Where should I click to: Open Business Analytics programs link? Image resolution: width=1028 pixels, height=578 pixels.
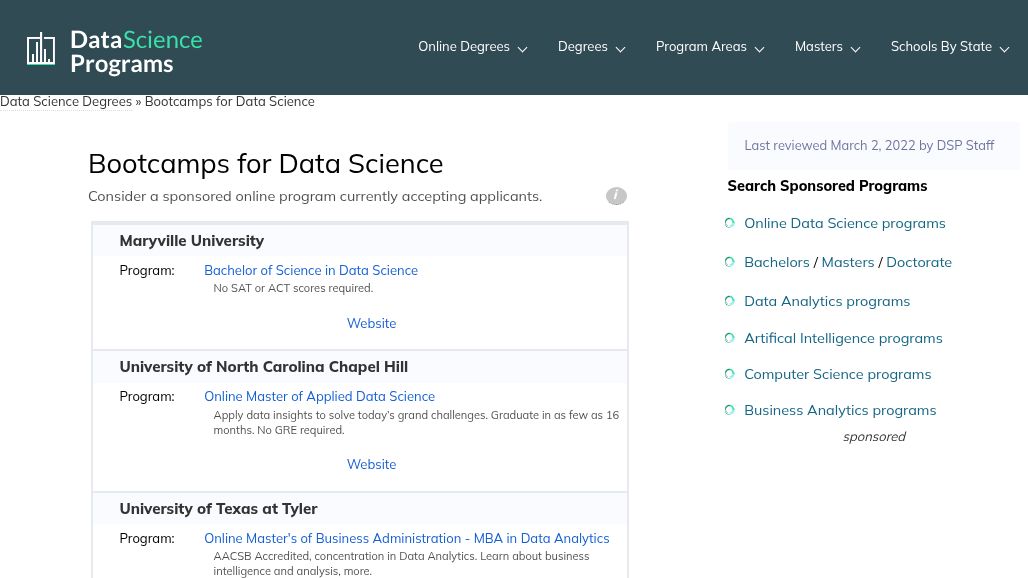[840, 410]
